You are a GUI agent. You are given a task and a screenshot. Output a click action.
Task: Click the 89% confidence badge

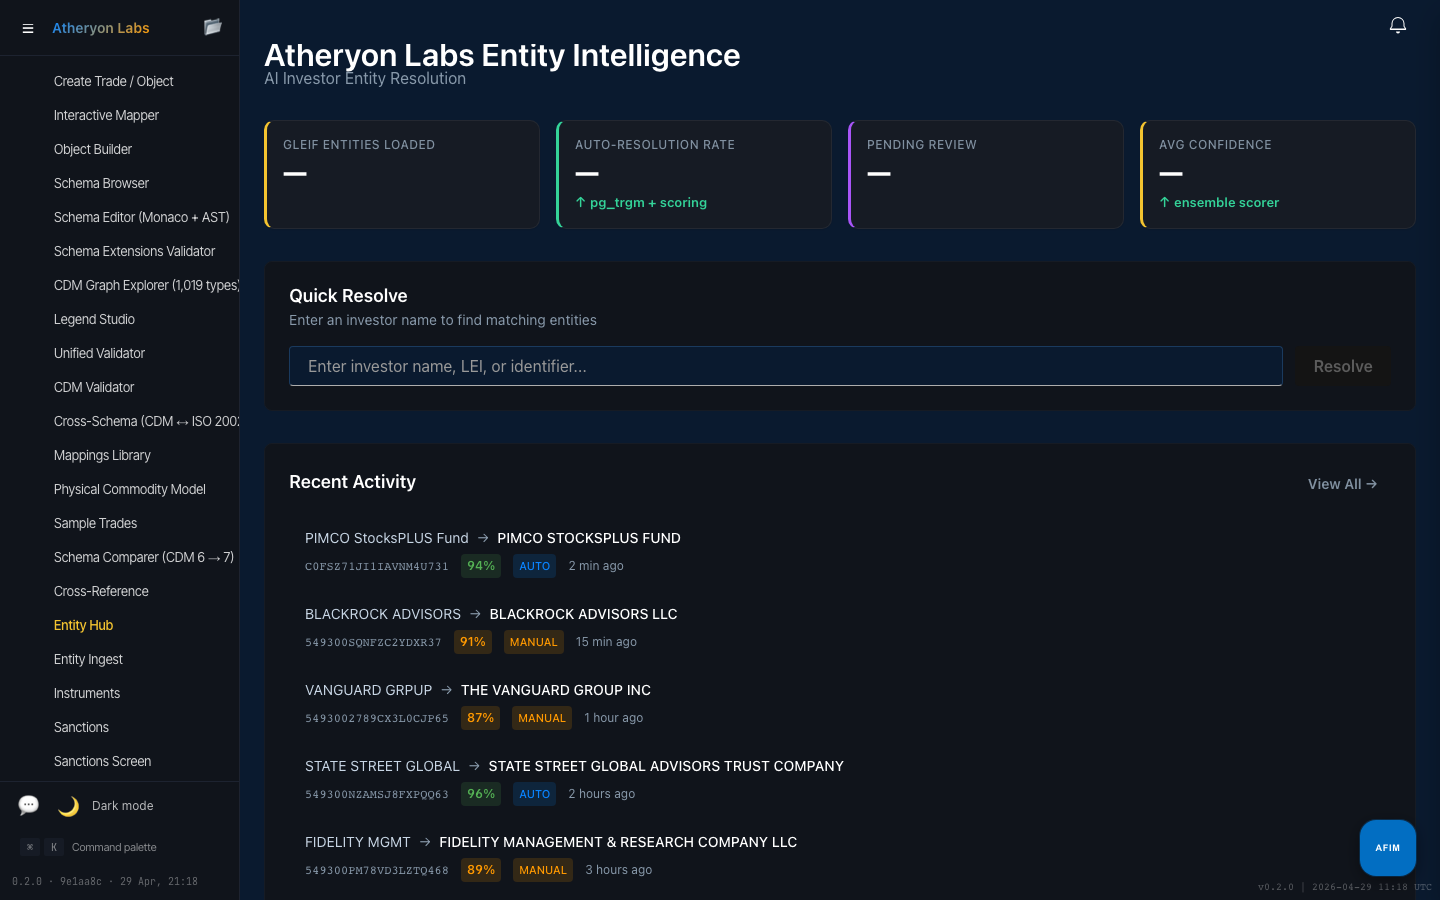481,870
